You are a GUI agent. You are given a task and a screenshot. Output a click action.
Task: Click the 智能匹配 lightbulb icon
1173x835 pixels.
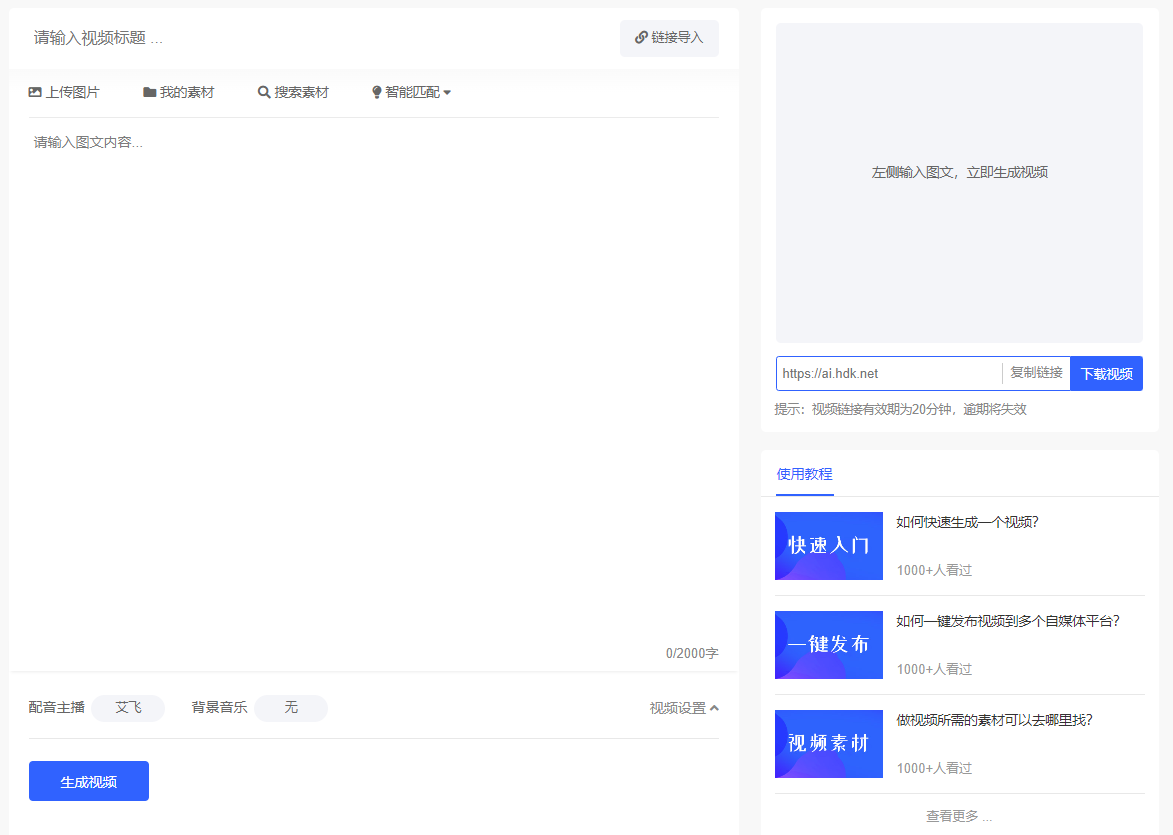pos(376,91)
